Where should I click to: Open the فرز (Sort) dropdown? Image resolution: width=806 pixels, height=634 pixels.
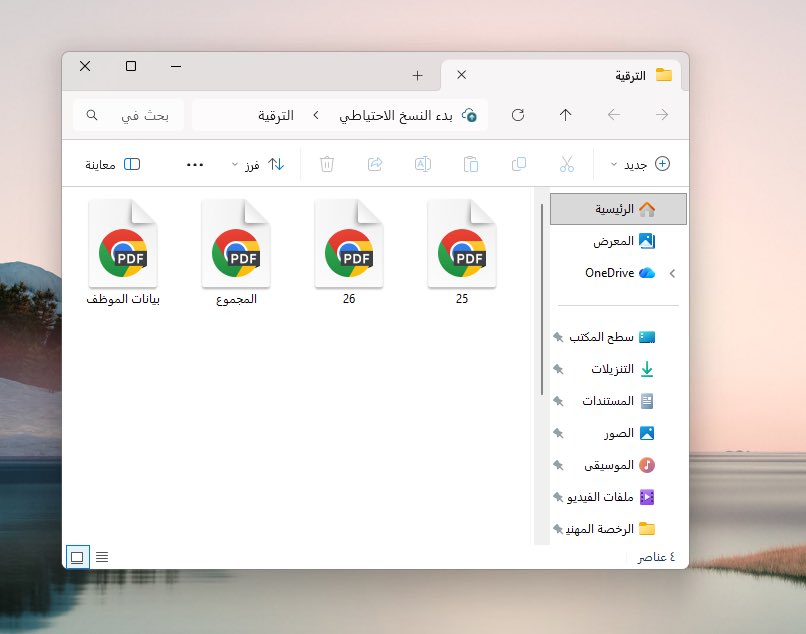[258, 165]
